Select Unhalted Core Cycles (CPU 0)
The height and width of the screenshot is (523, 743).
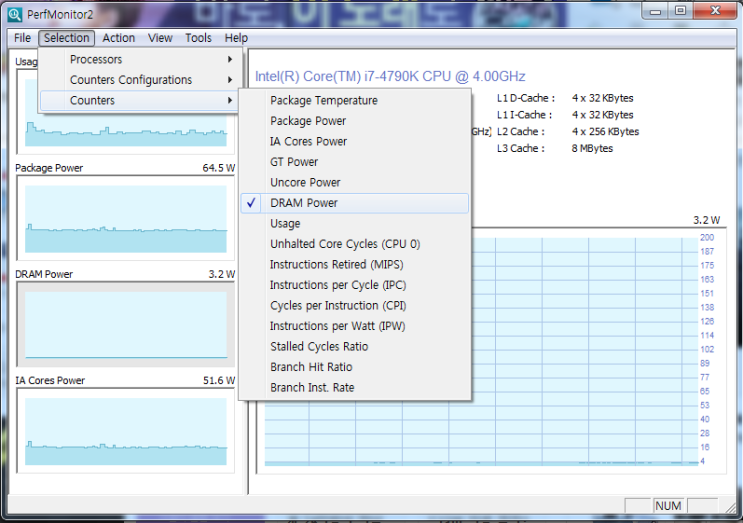point(354,244)
